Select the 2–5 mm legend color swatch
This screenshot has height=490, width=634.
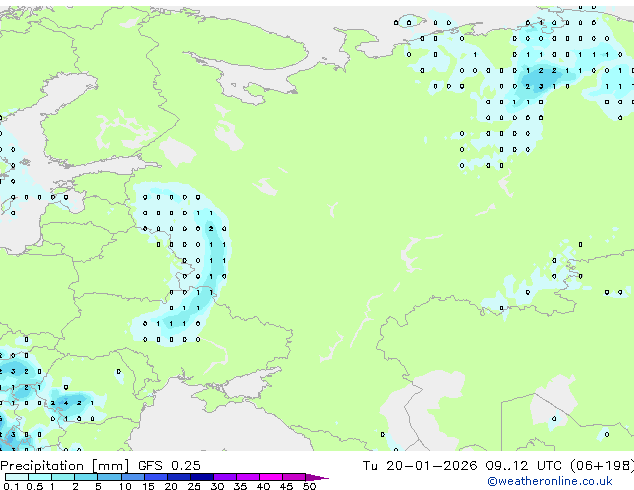[x=86, y=477]
